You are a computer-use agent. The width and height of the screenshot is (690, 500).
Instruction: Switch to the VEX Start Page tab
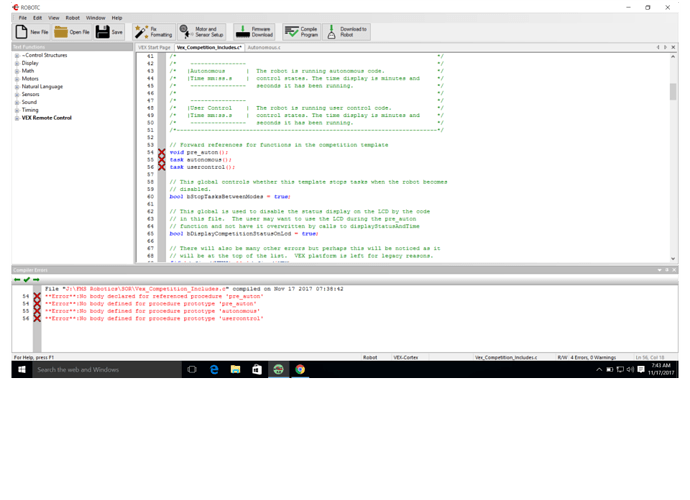(154, 47)
